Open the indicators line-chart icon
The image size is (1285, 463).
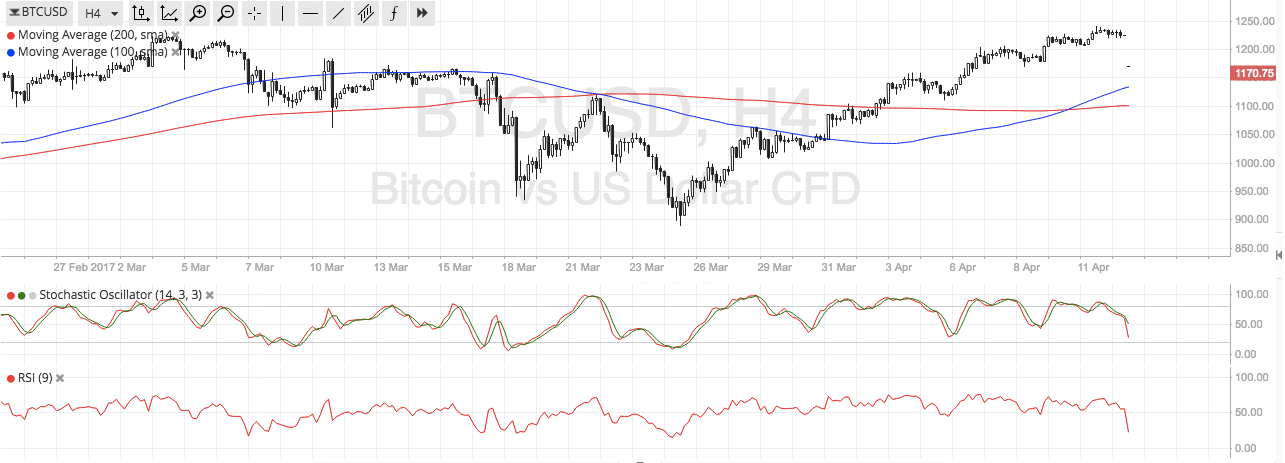pyautogui.click(x=170, y=13)
